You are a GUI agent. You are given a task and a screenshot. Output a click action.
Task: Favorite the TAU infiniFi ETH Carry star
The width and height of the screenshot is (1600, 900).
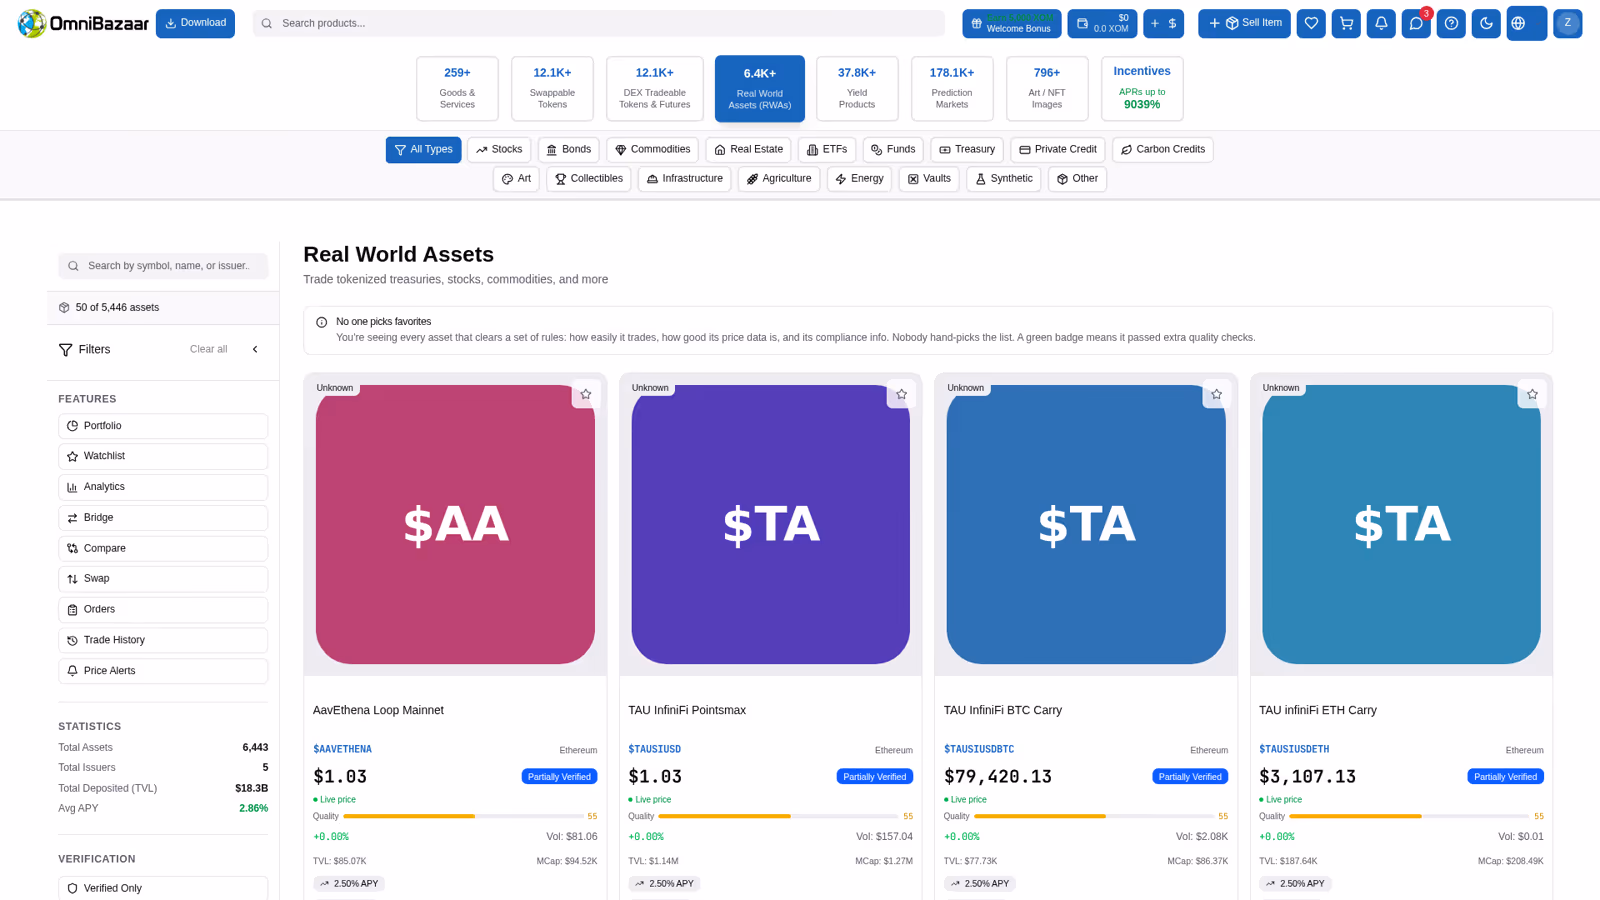pos(1532,394)
